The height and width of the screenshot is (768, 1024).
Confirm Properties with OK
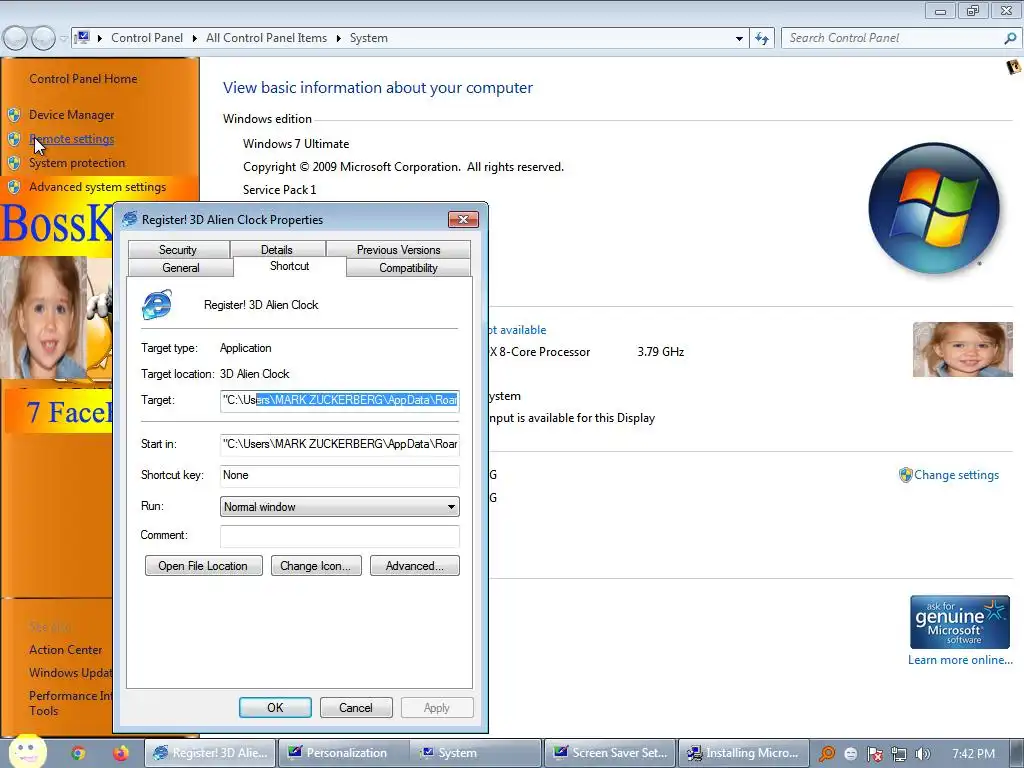275,707
